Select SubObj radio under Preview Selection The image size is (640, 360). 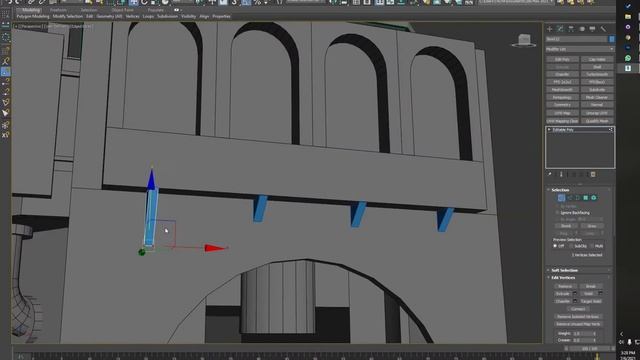[x=571, y=246]
